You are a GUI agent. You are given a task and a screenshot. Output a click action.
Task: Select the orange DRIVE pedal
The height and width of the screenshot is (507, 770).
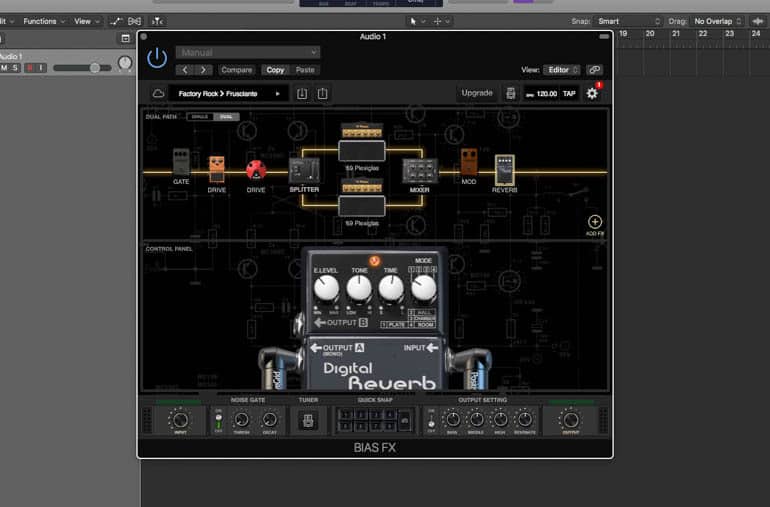(x=217, y=169)
